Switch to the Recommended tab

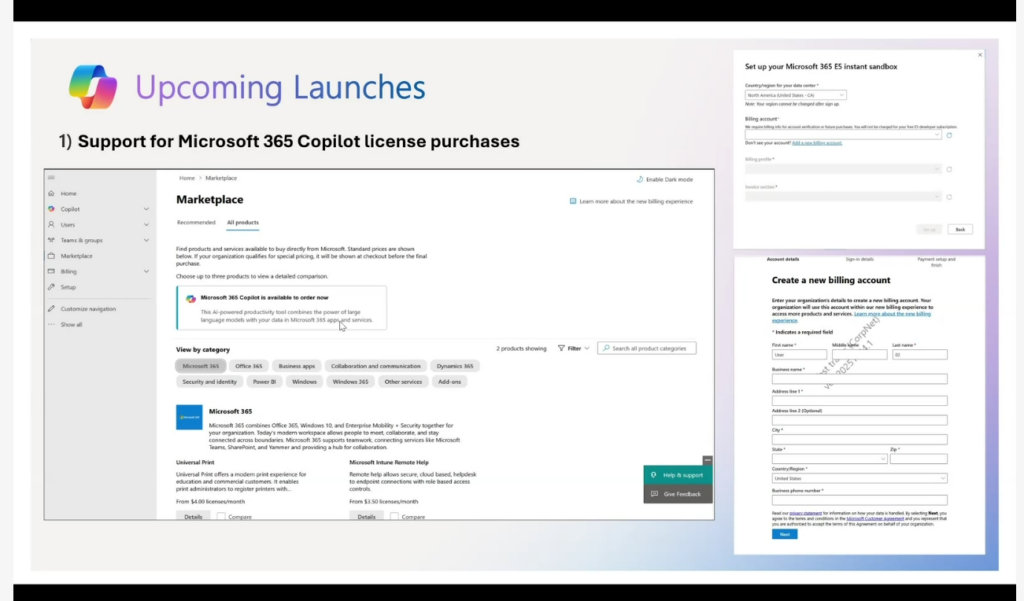coord(196,222)
